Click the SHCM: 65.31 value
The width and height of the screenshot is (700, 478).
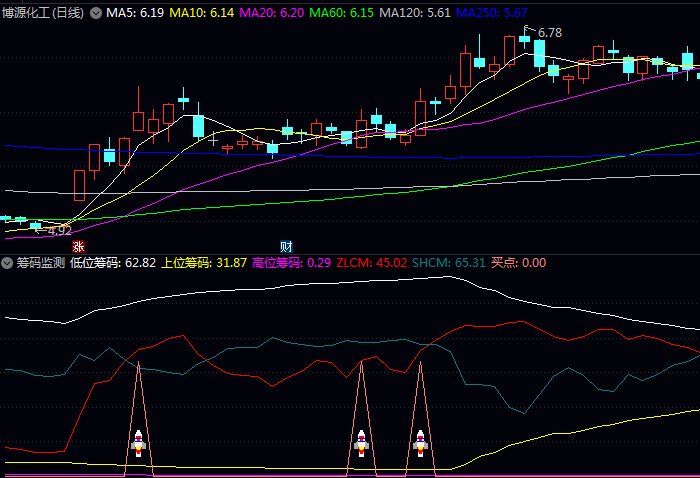(x=449, y=263)
